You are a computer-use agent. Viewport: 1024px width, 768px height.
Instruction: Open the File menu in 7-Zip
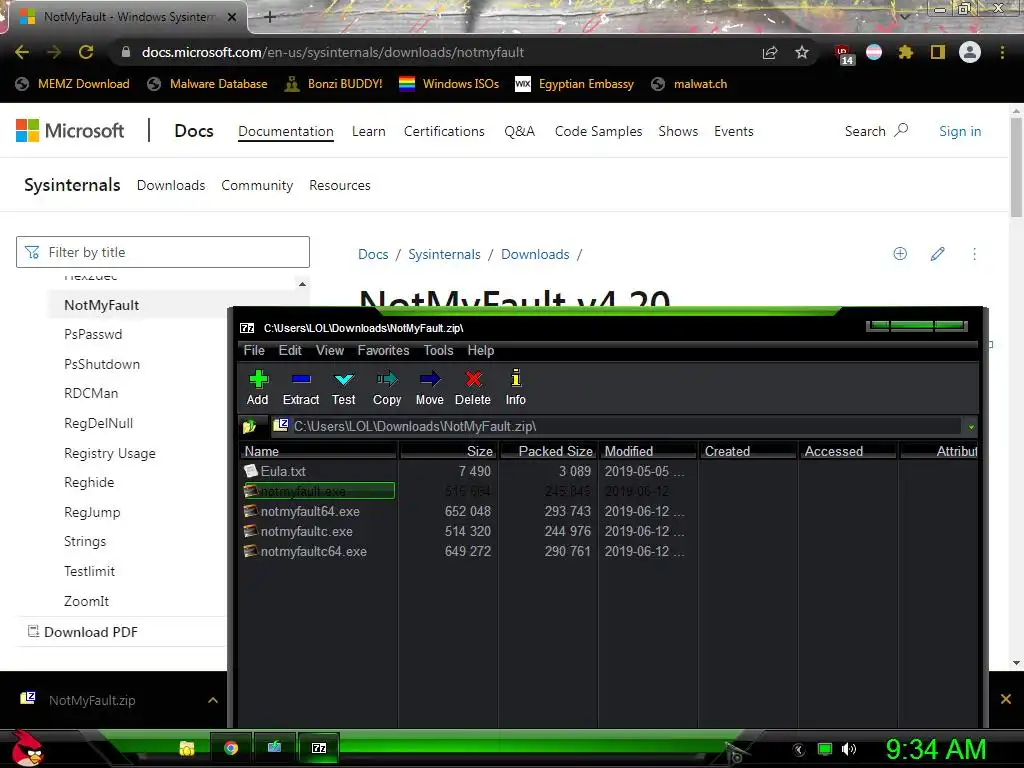click(254, 351)
